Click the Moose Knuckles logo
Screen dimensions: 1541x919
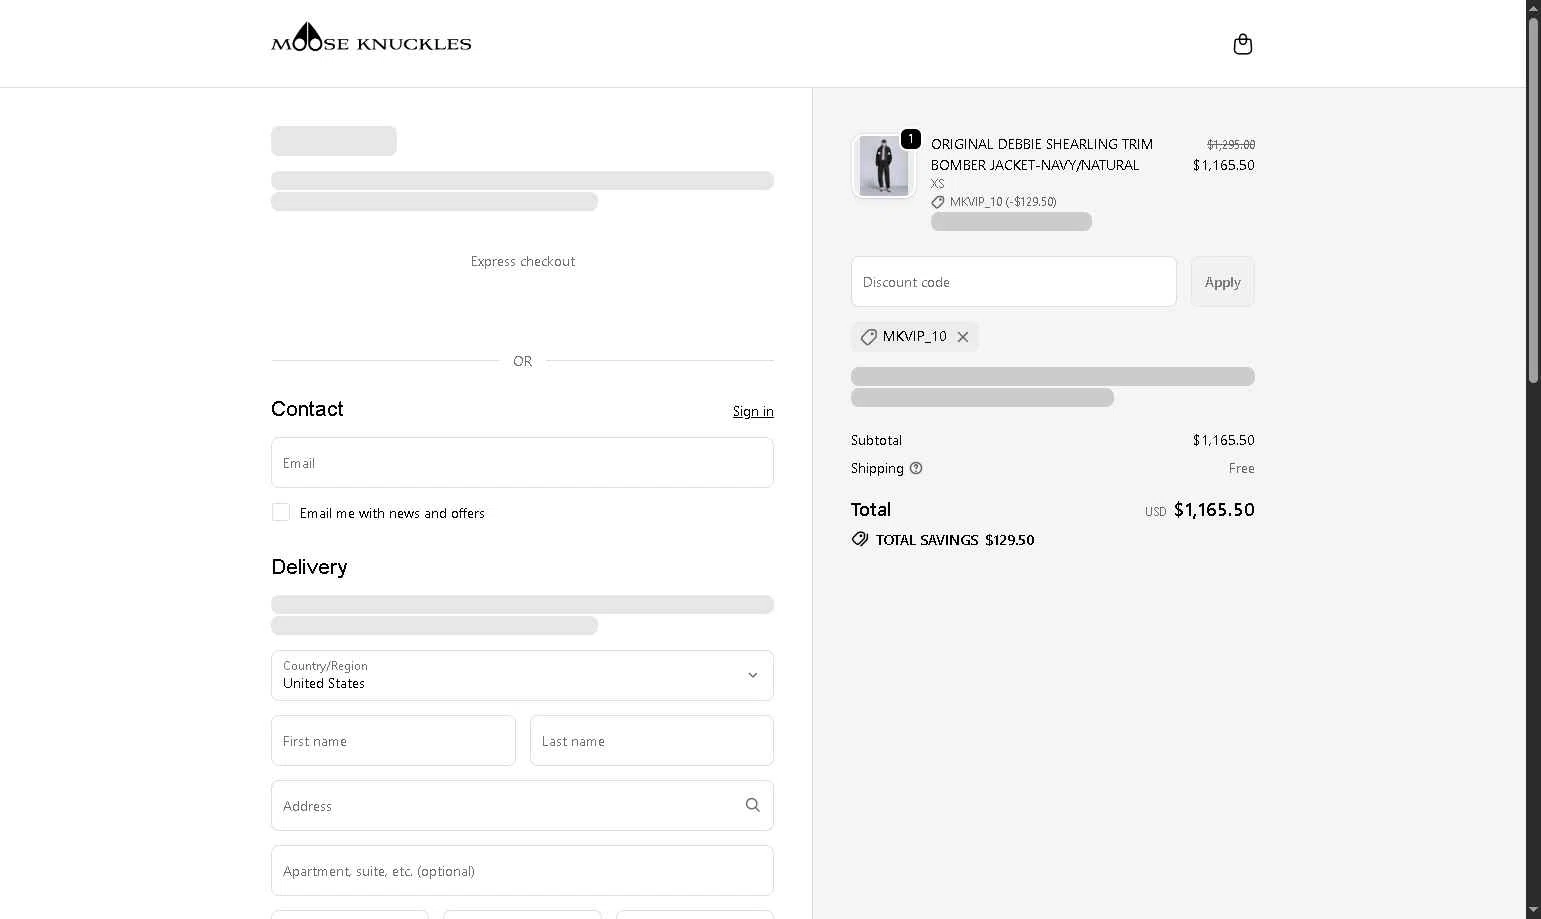tap(371, 37)
